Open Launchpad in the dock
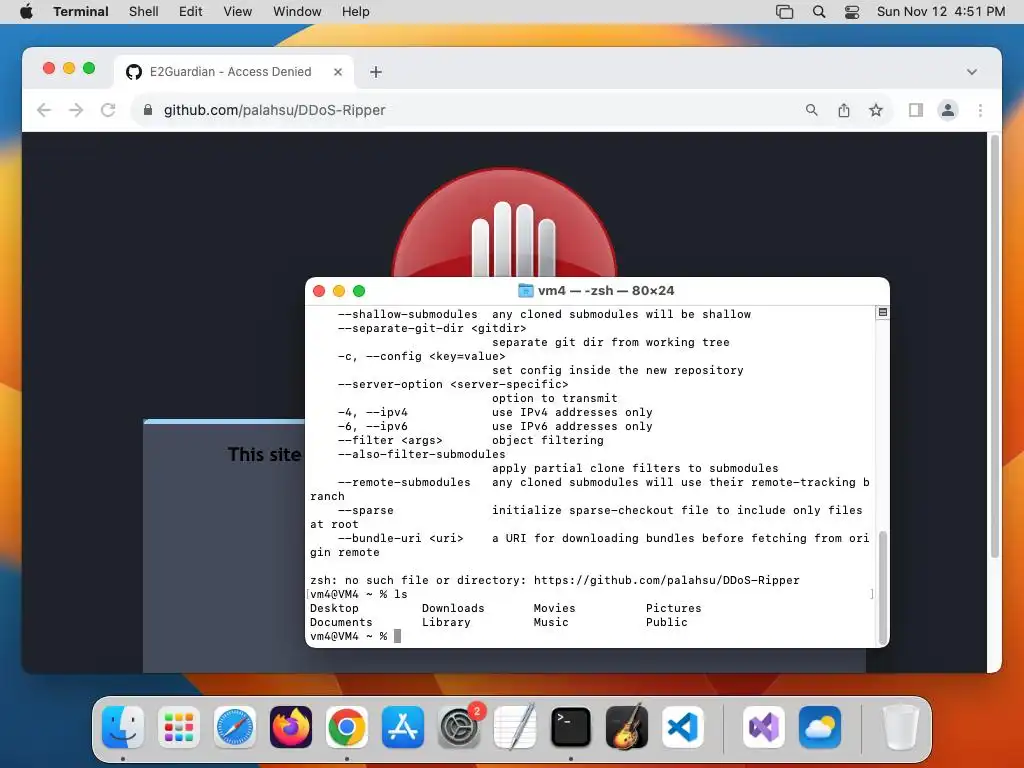 click(x=179, y=727)
